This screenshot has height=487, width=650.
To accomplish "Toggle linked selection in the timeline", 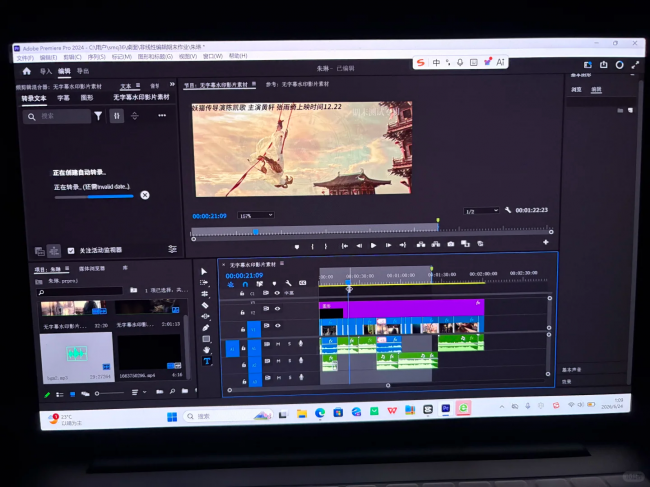I will point(260,284).
